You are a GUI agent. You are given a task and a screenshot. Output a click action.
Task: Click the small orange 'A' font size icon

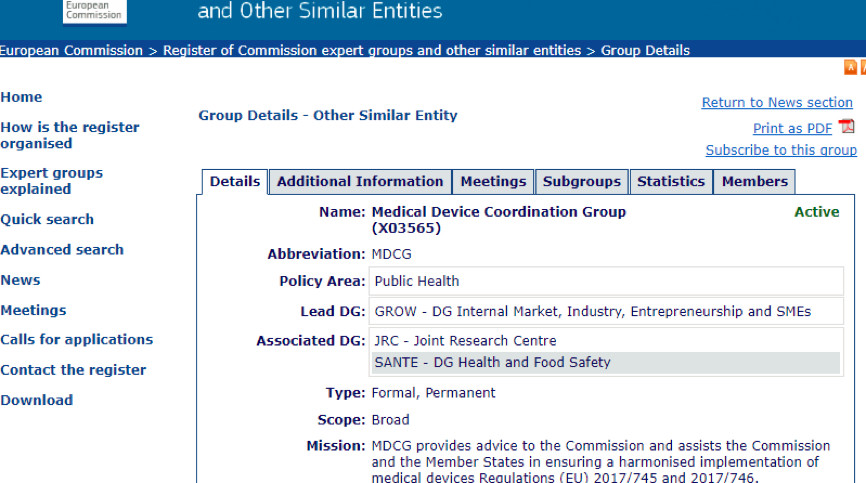(x=851, y=68)
